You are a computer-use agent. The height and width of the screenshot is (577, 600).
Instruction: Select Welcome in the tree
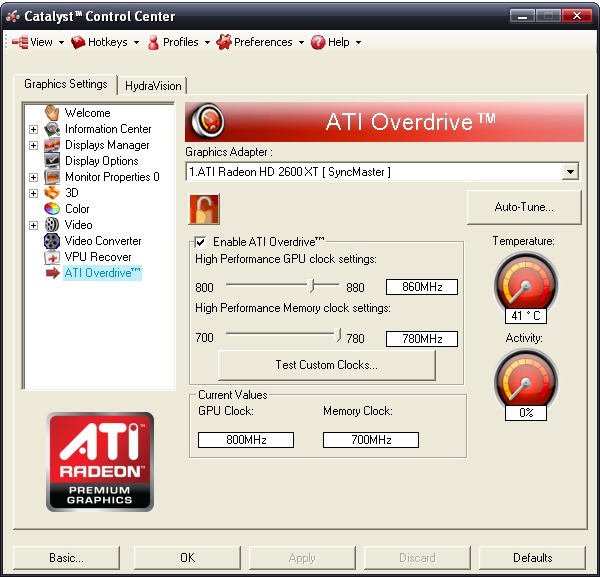87,112
